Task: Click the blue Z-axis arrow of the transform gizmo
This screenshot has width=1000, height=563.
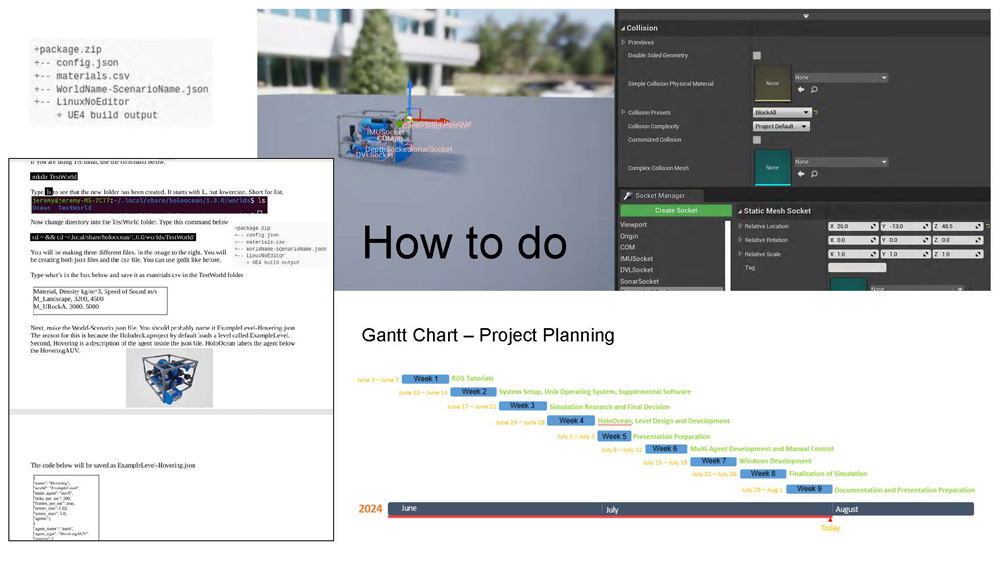Action: (x=409, y=96)
